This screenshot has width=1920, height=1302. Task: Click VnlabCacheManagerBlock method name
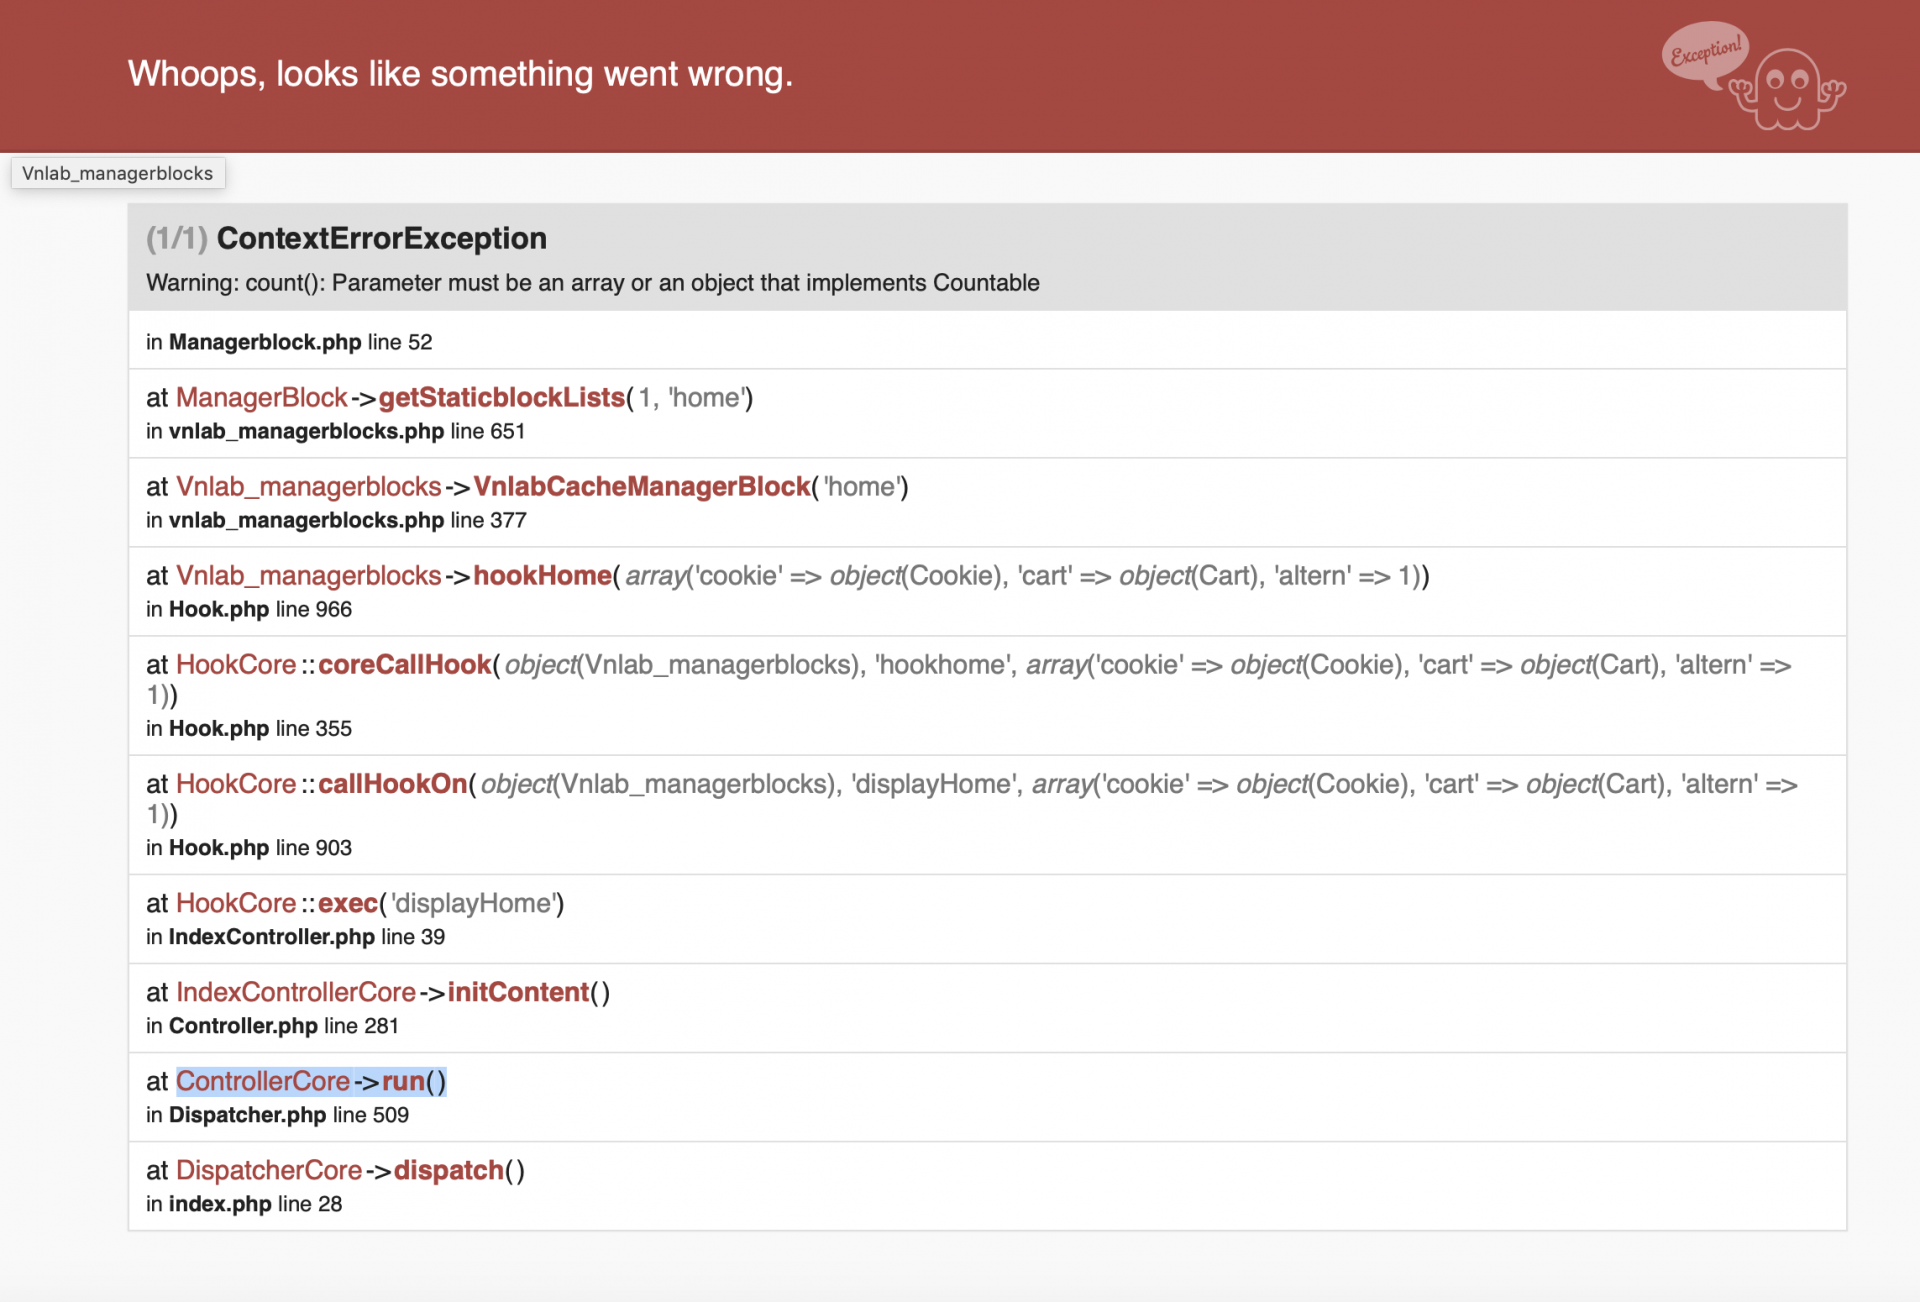pos(641,487)
